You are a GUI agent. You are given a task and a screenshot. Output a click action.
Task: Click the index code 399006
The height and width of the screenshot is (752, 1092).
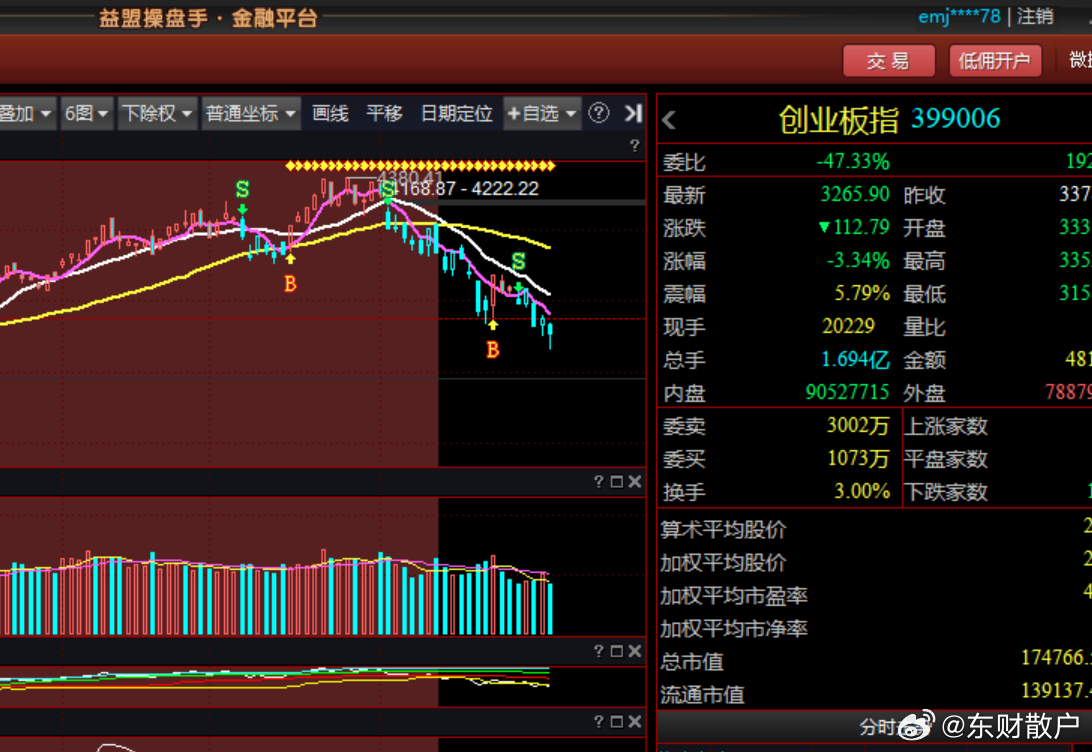956,118
